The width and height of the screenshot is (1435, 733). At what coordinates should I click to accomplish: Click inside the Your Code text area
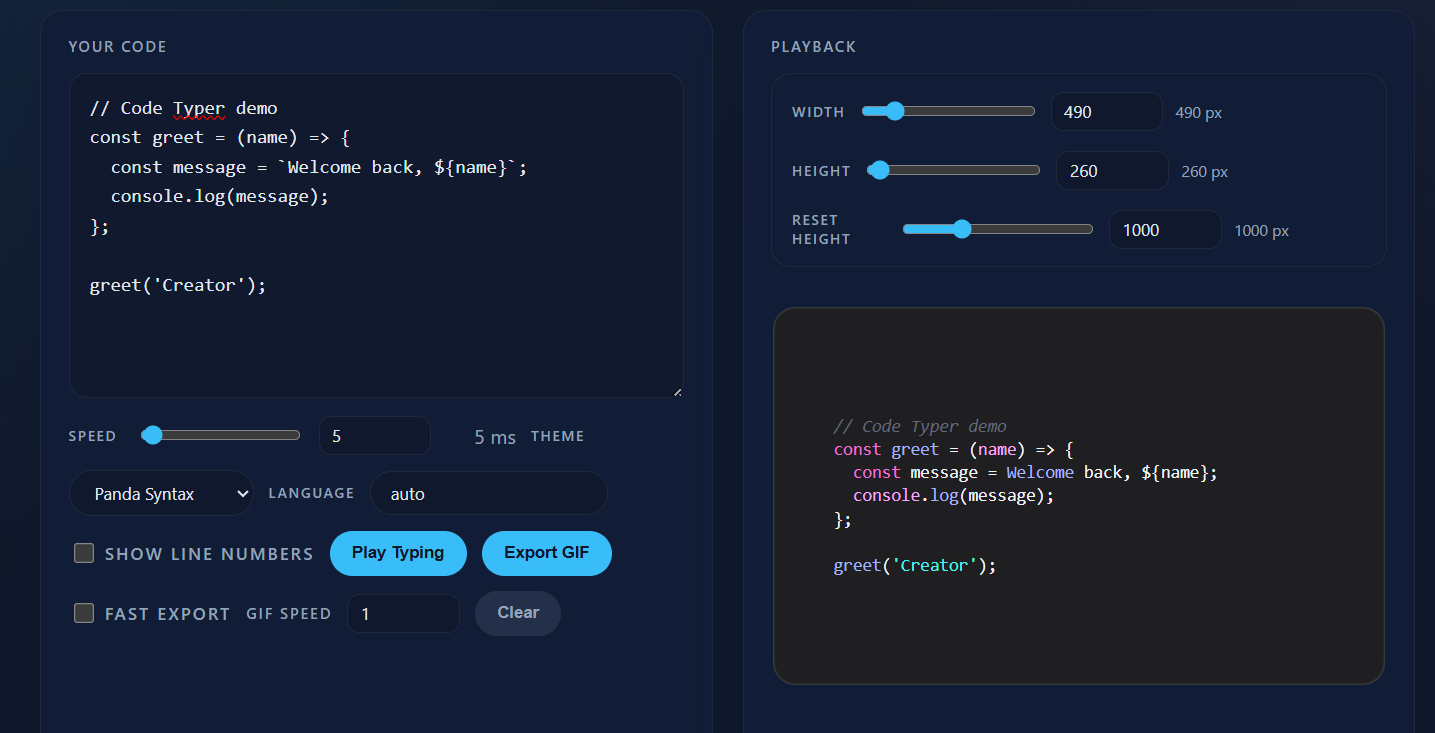(375, 340)
